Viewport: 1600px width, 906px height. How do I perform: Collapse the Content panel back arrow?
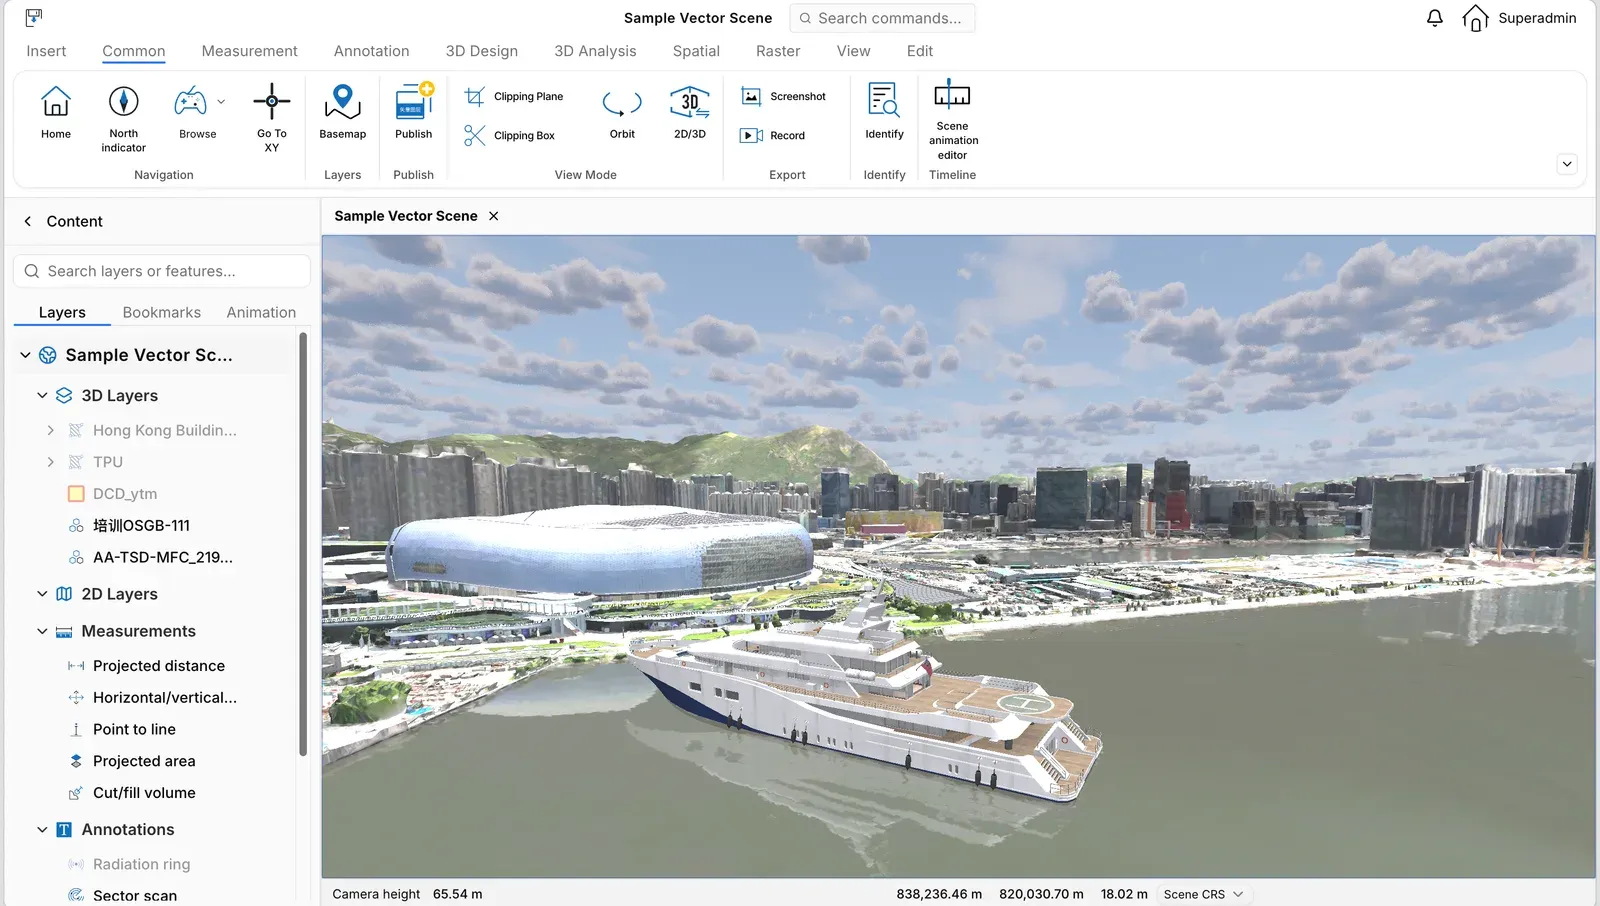(x=28, y=222)
